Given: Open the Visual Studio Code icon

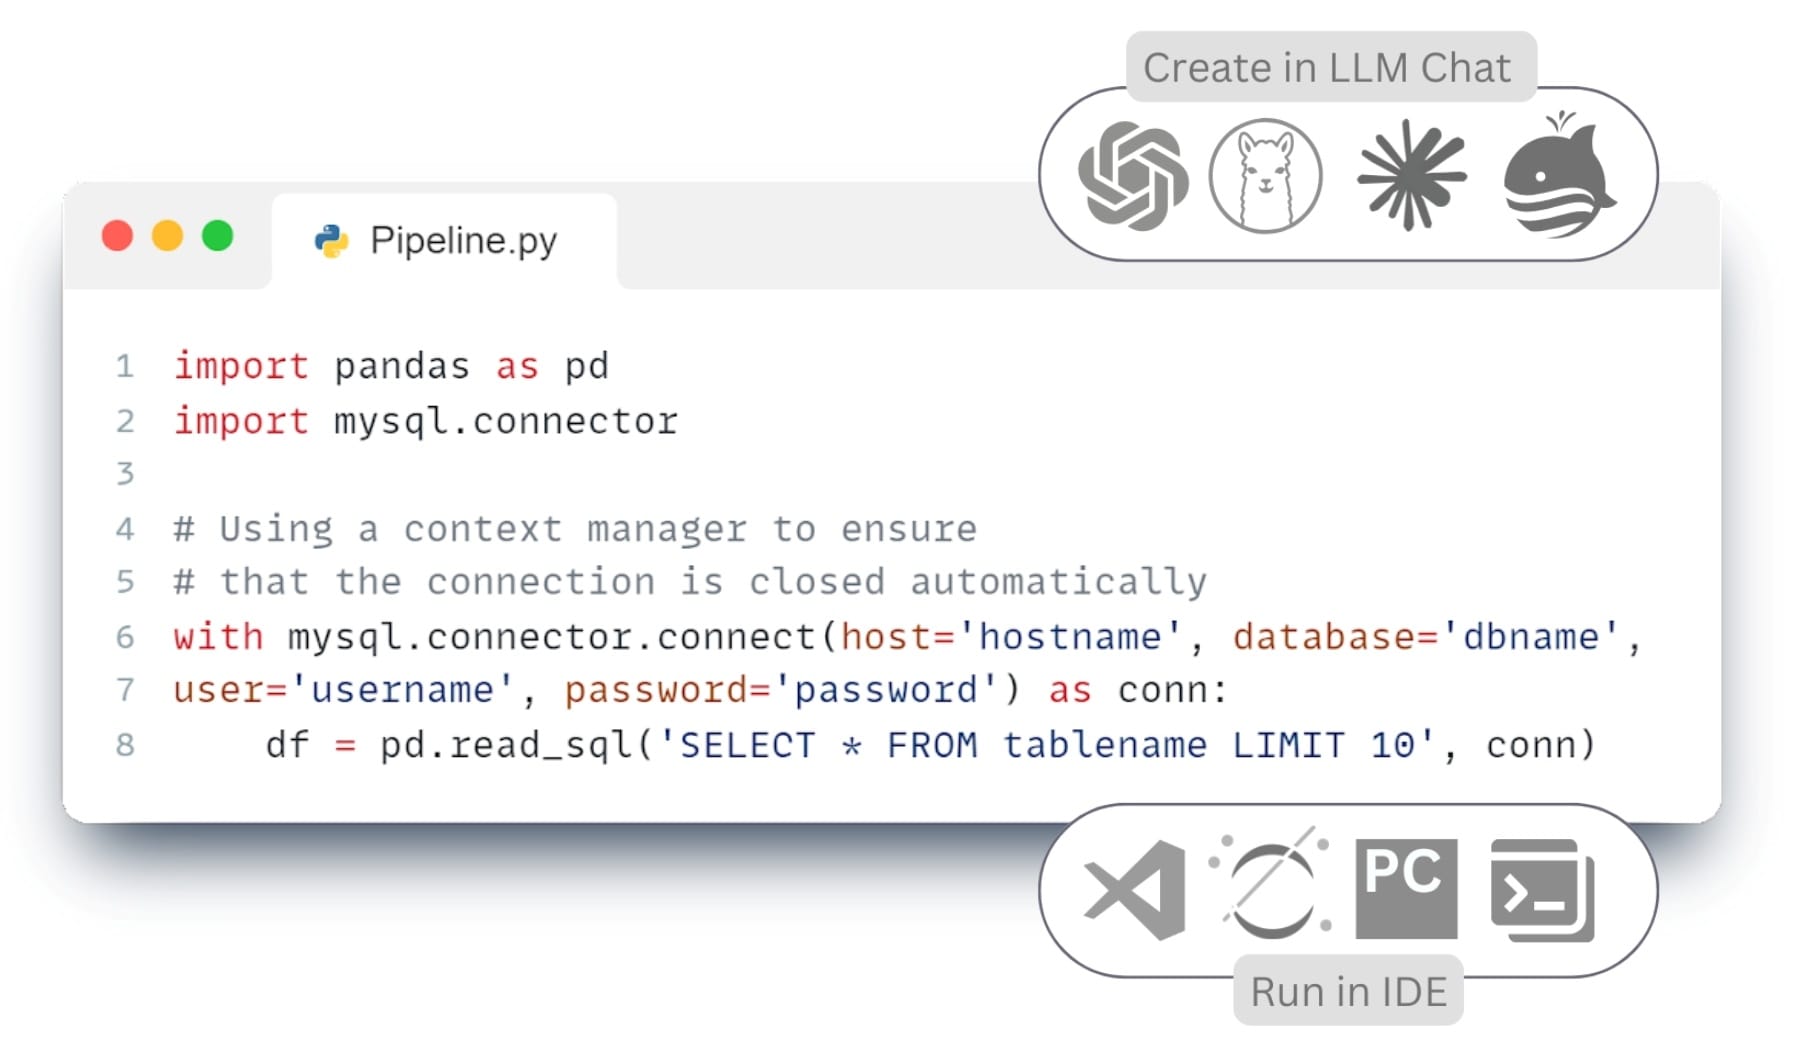Looking at the screenshot, I should pyautogui.click(x=1135, y=889).
